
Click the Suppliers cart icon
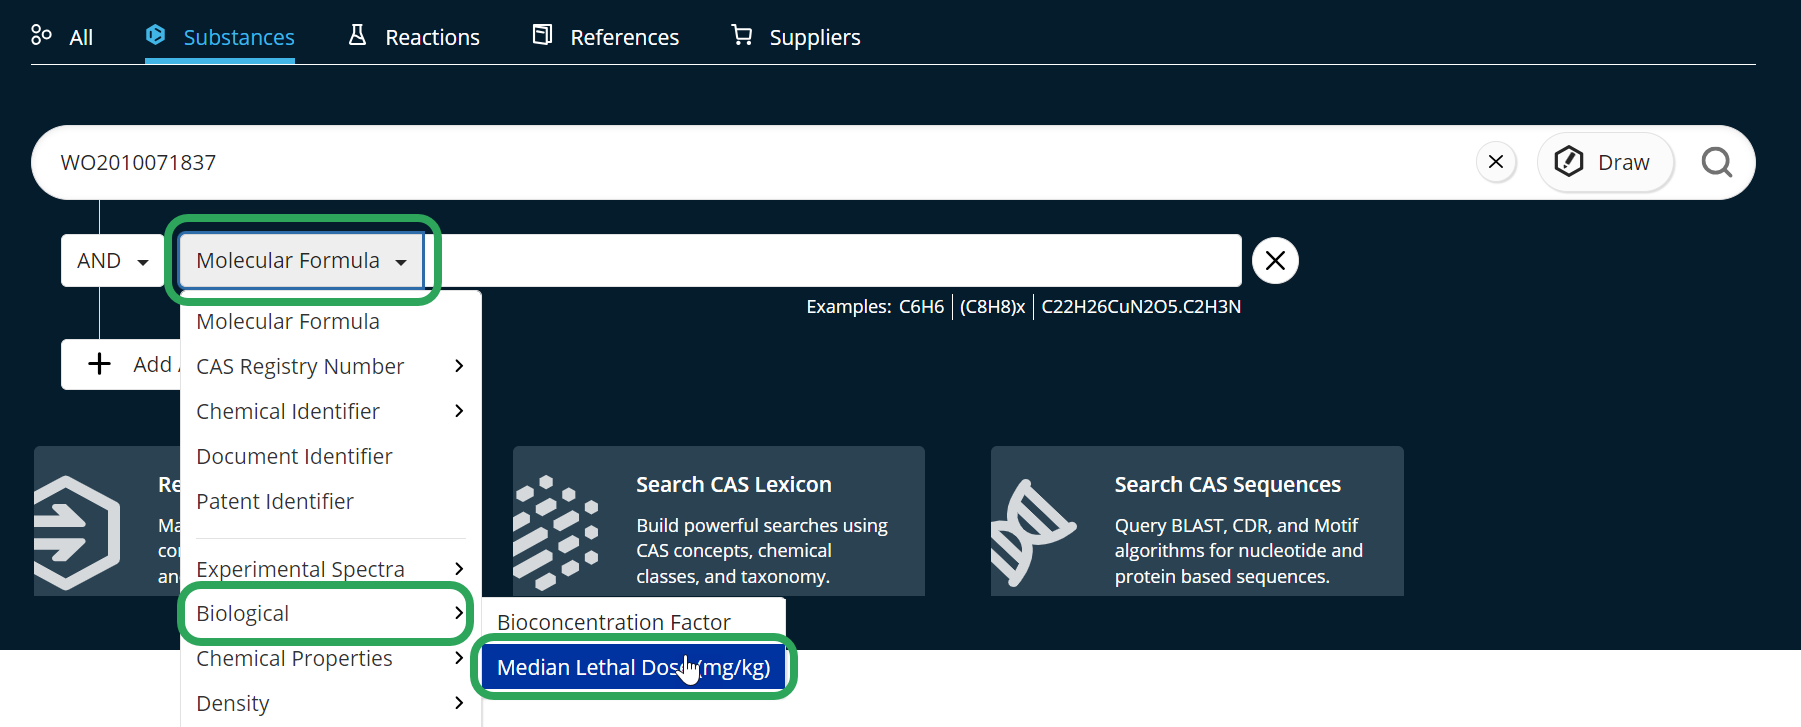coord(742,35)
